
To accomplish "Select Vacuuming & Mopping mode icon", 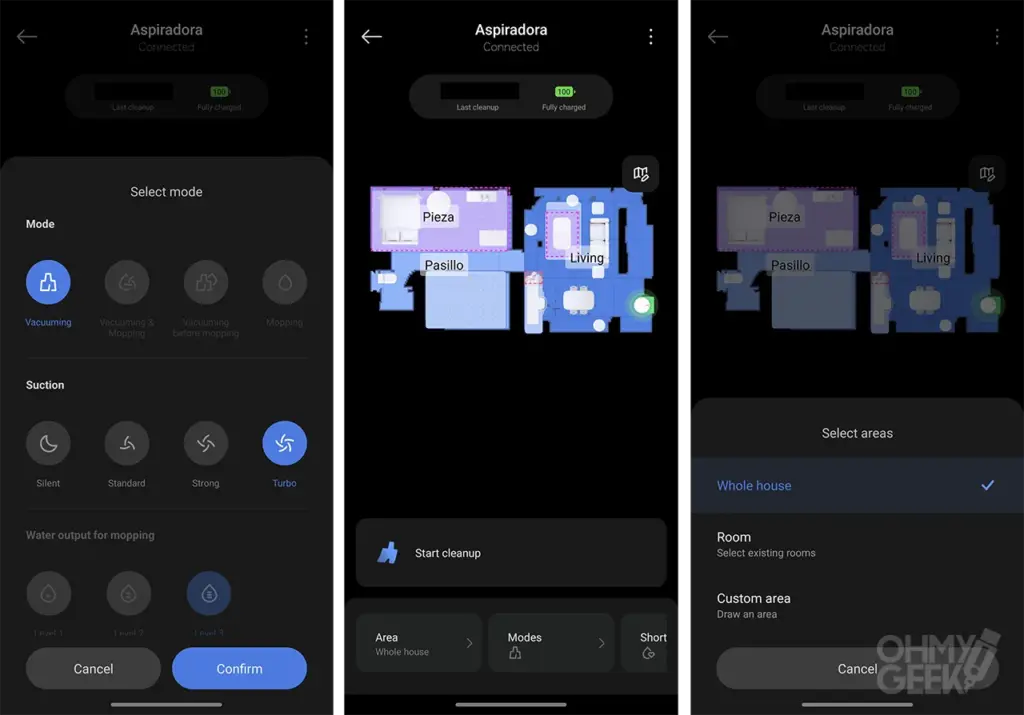I will click(127, 282).
